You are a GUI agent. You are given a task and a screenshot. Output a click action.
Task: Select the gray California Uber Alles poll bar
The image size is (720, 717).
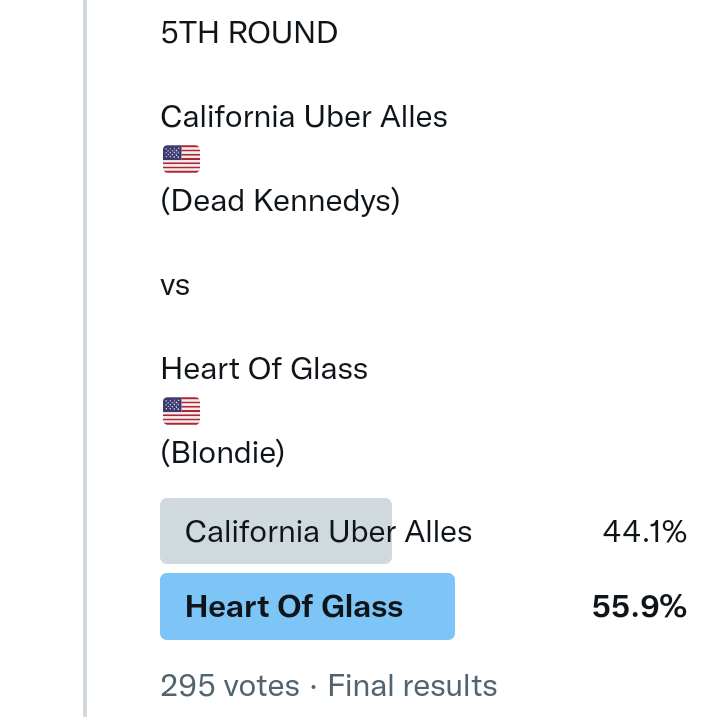click(x=275, y=531)
